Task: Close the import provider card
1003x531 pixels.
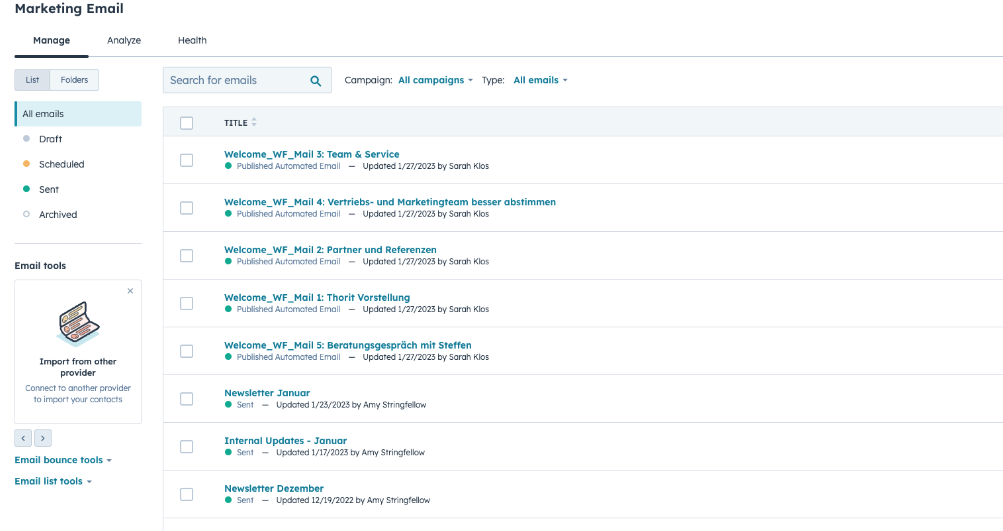Action: click(x=130, y=291)
